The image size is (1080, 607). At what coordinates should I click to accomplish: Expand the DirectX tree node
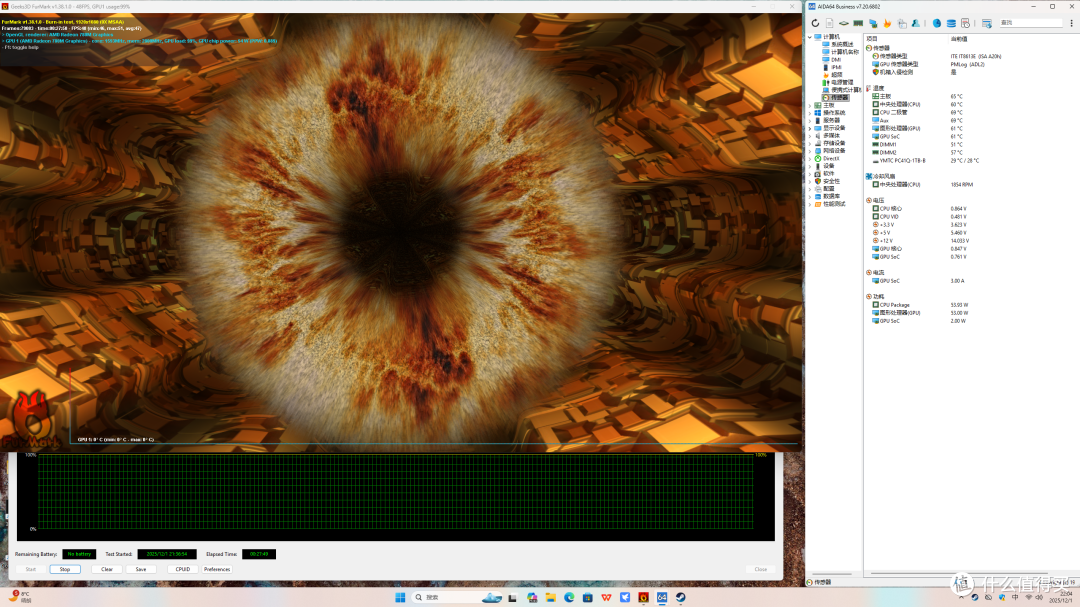(810, 158)
